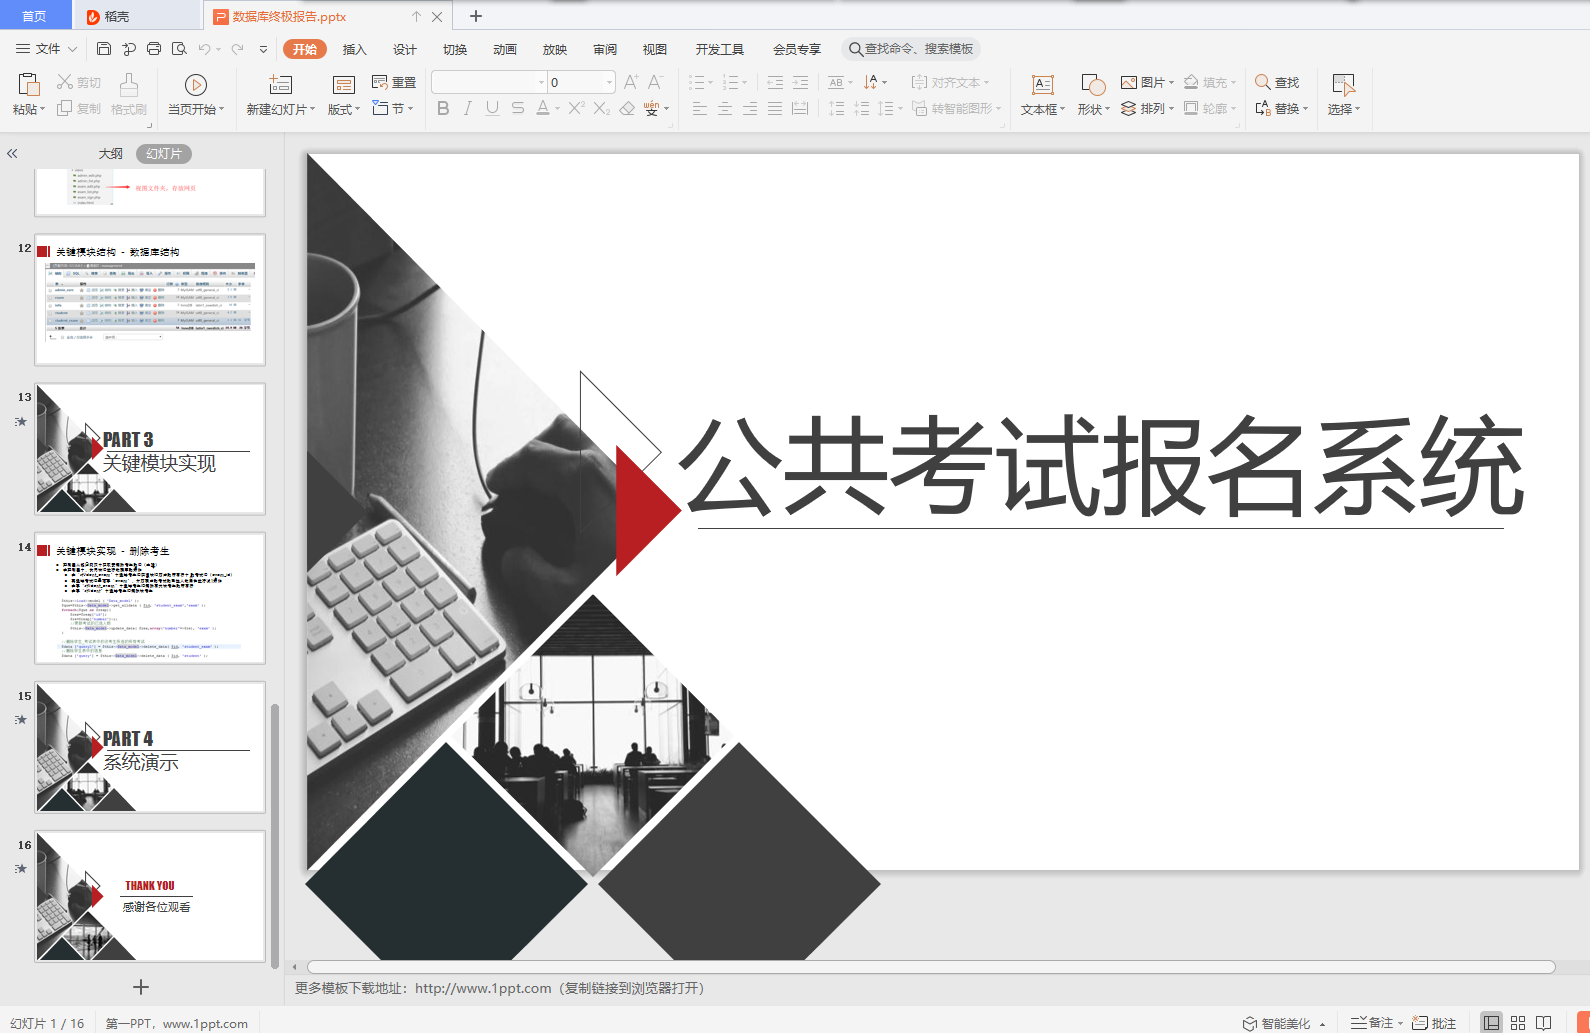Click the Subscript X₂ icon

[602, 108]
